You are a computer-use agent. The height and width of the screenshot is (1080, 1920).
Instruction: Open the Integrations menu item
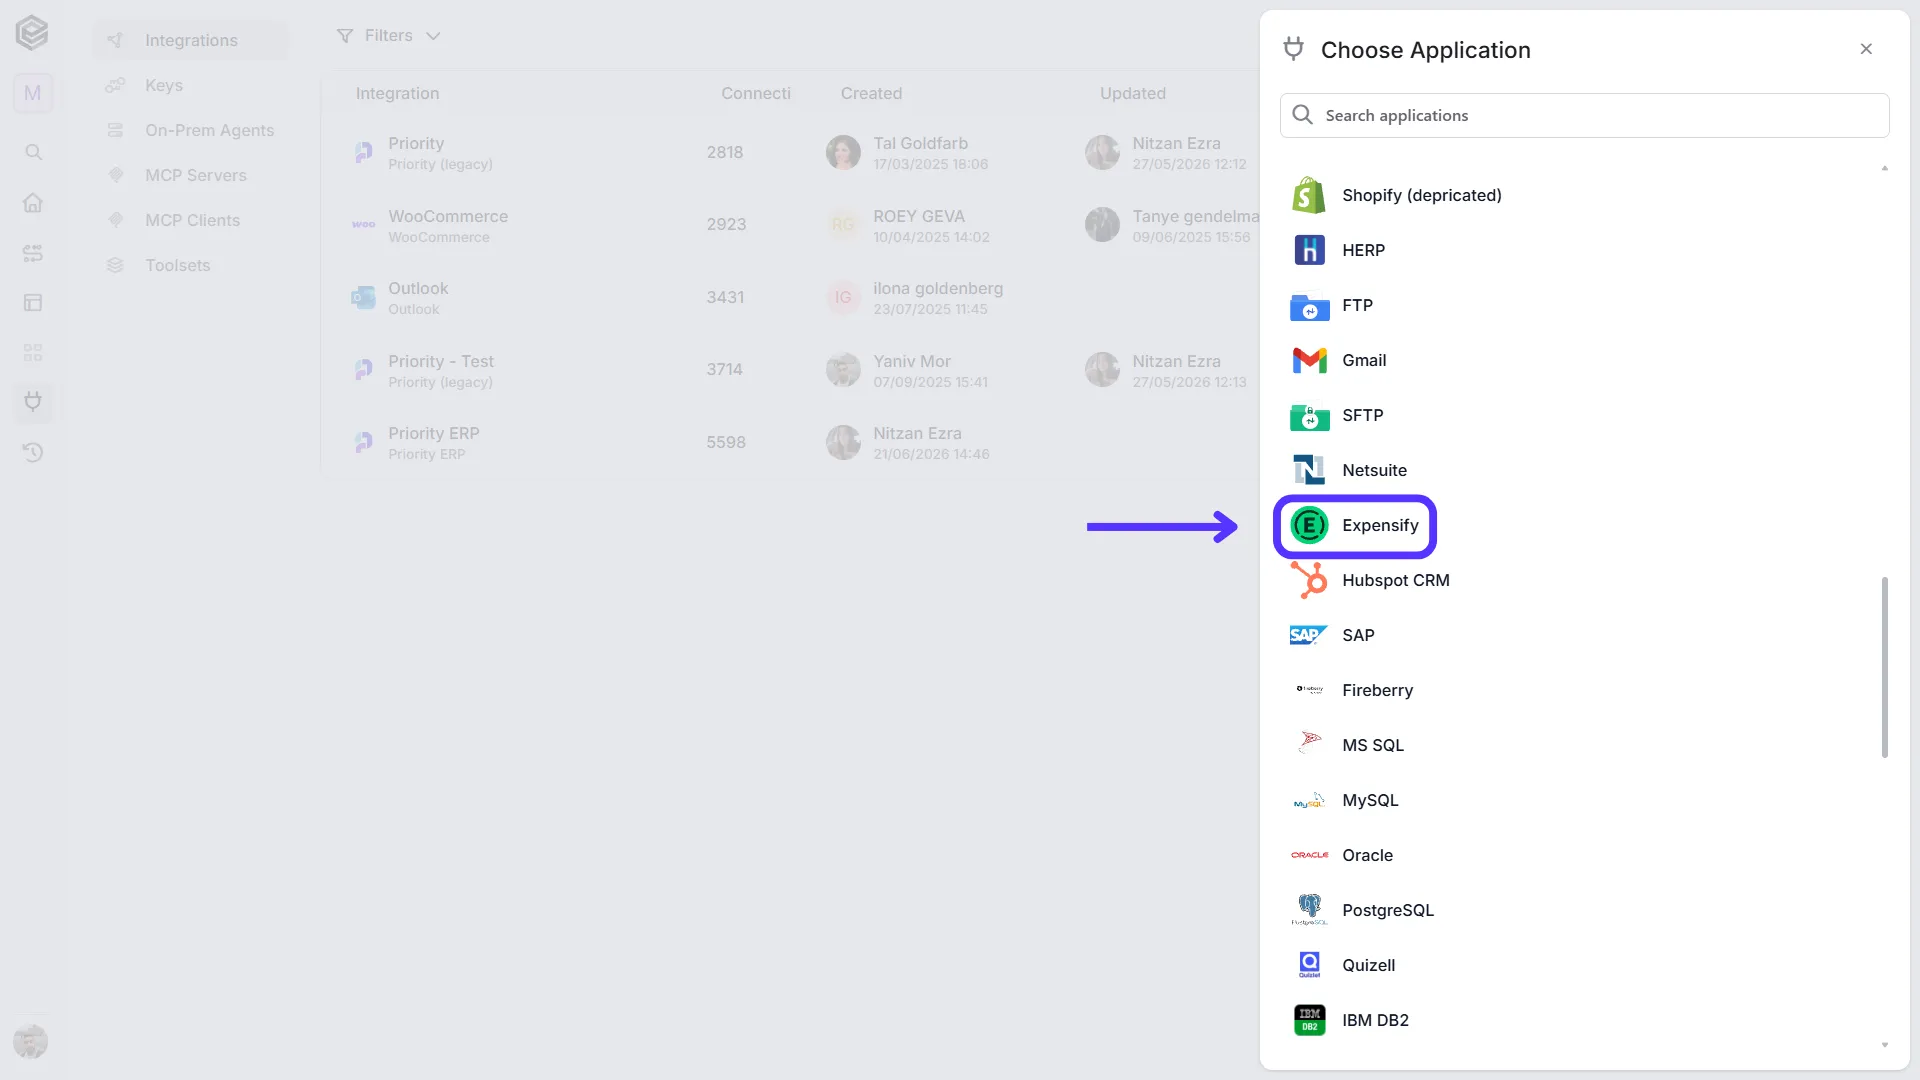coord(190,41)
